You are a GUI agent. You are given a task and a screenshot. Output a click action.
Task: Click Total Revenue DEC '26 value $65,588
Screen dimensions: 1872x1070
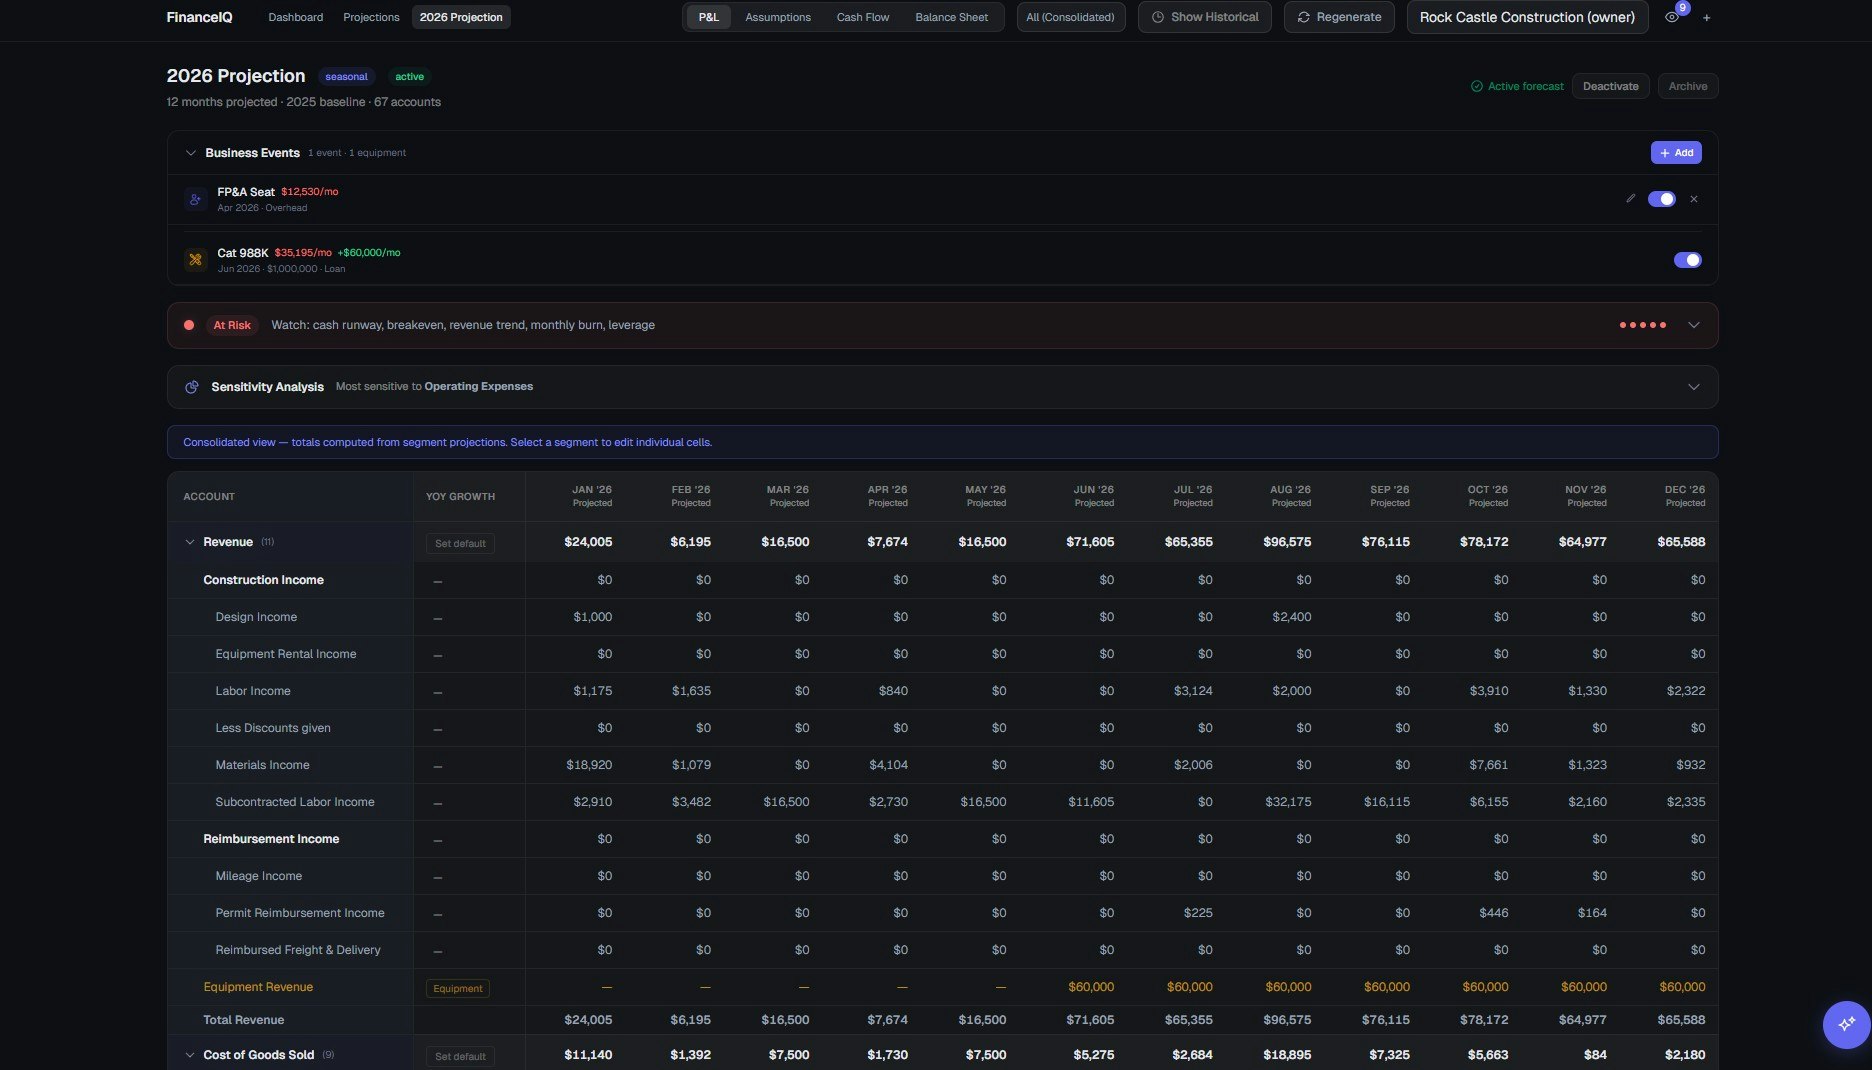point(1681,1020)
